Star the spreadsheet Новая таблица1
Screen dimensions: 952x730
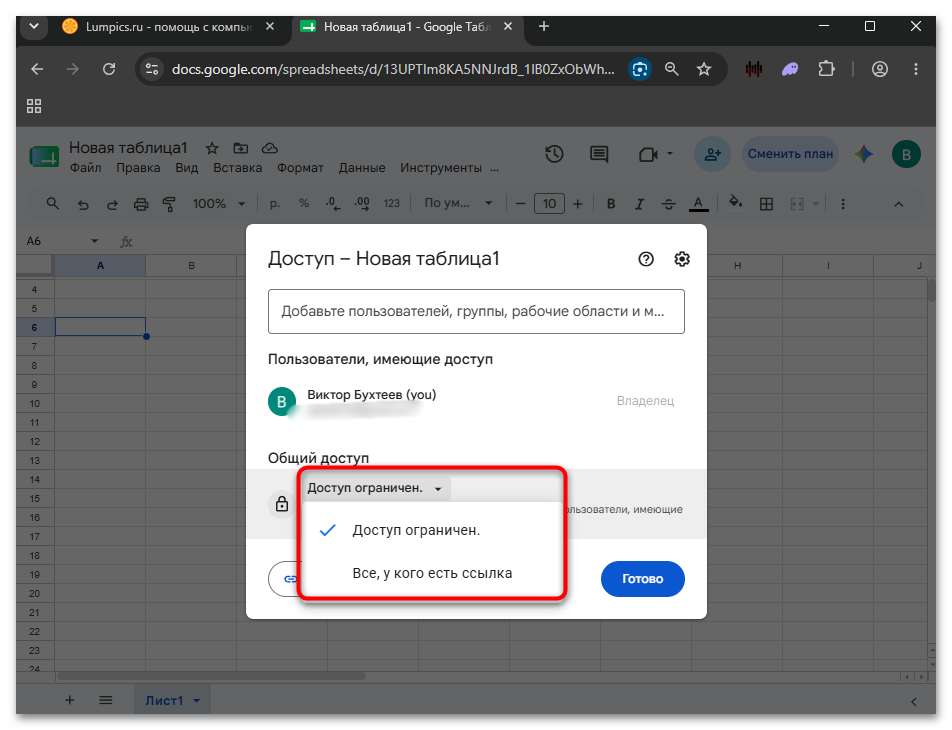(x=212, y=148)
